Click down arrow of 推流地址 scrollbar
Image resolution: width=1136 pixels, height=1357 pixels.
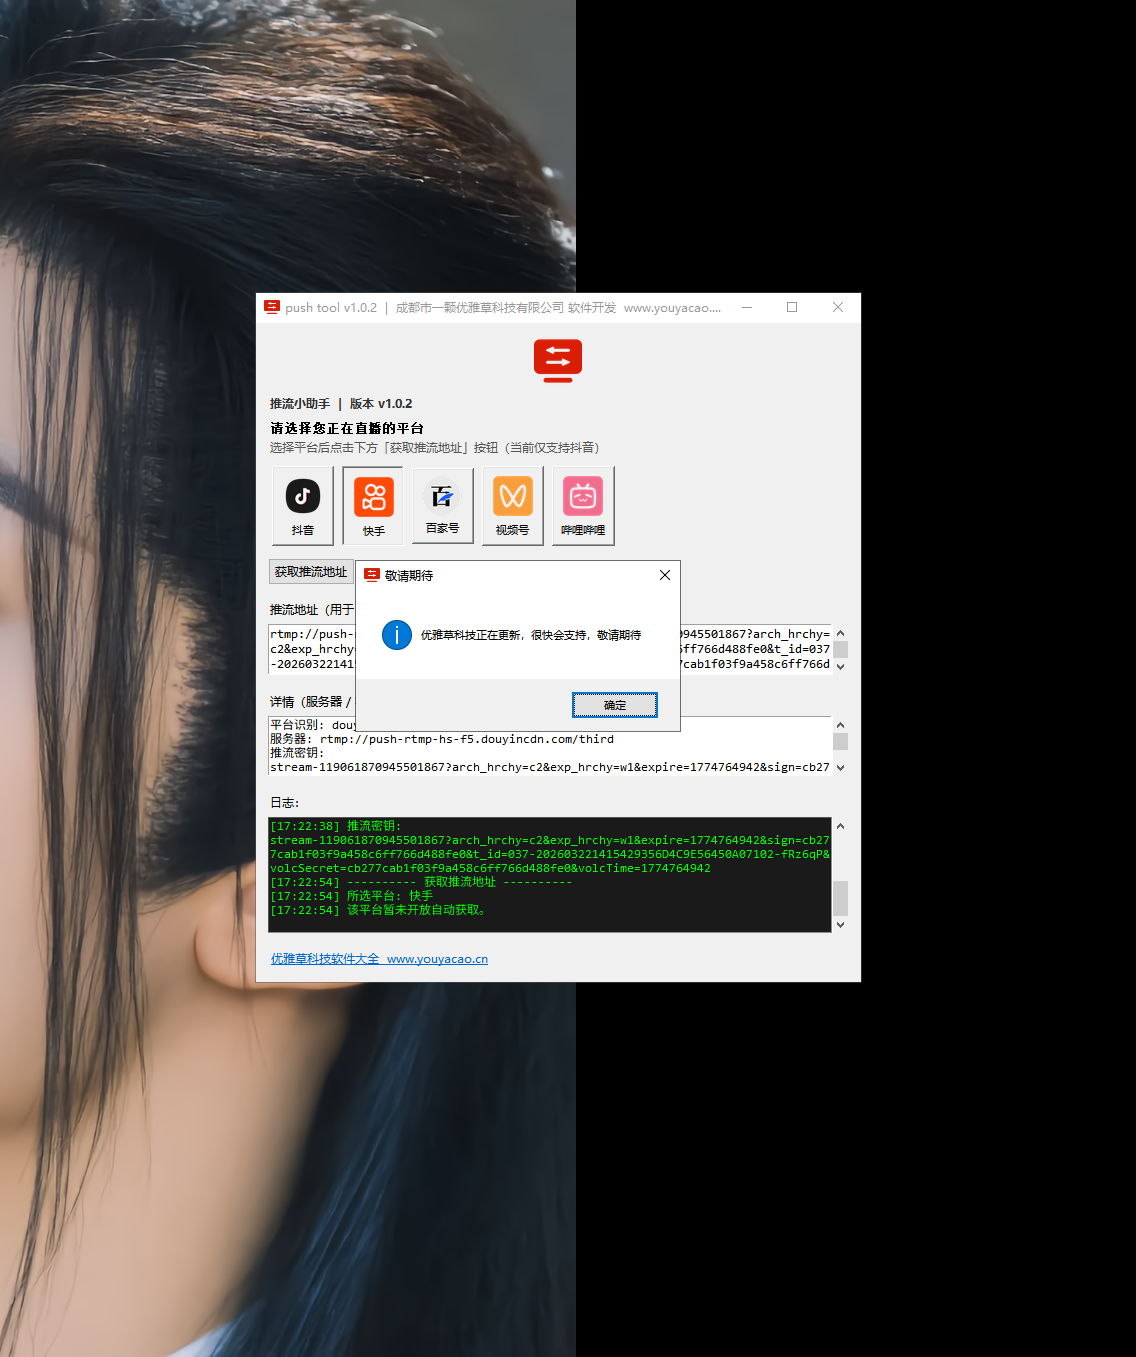pos(840,666)
